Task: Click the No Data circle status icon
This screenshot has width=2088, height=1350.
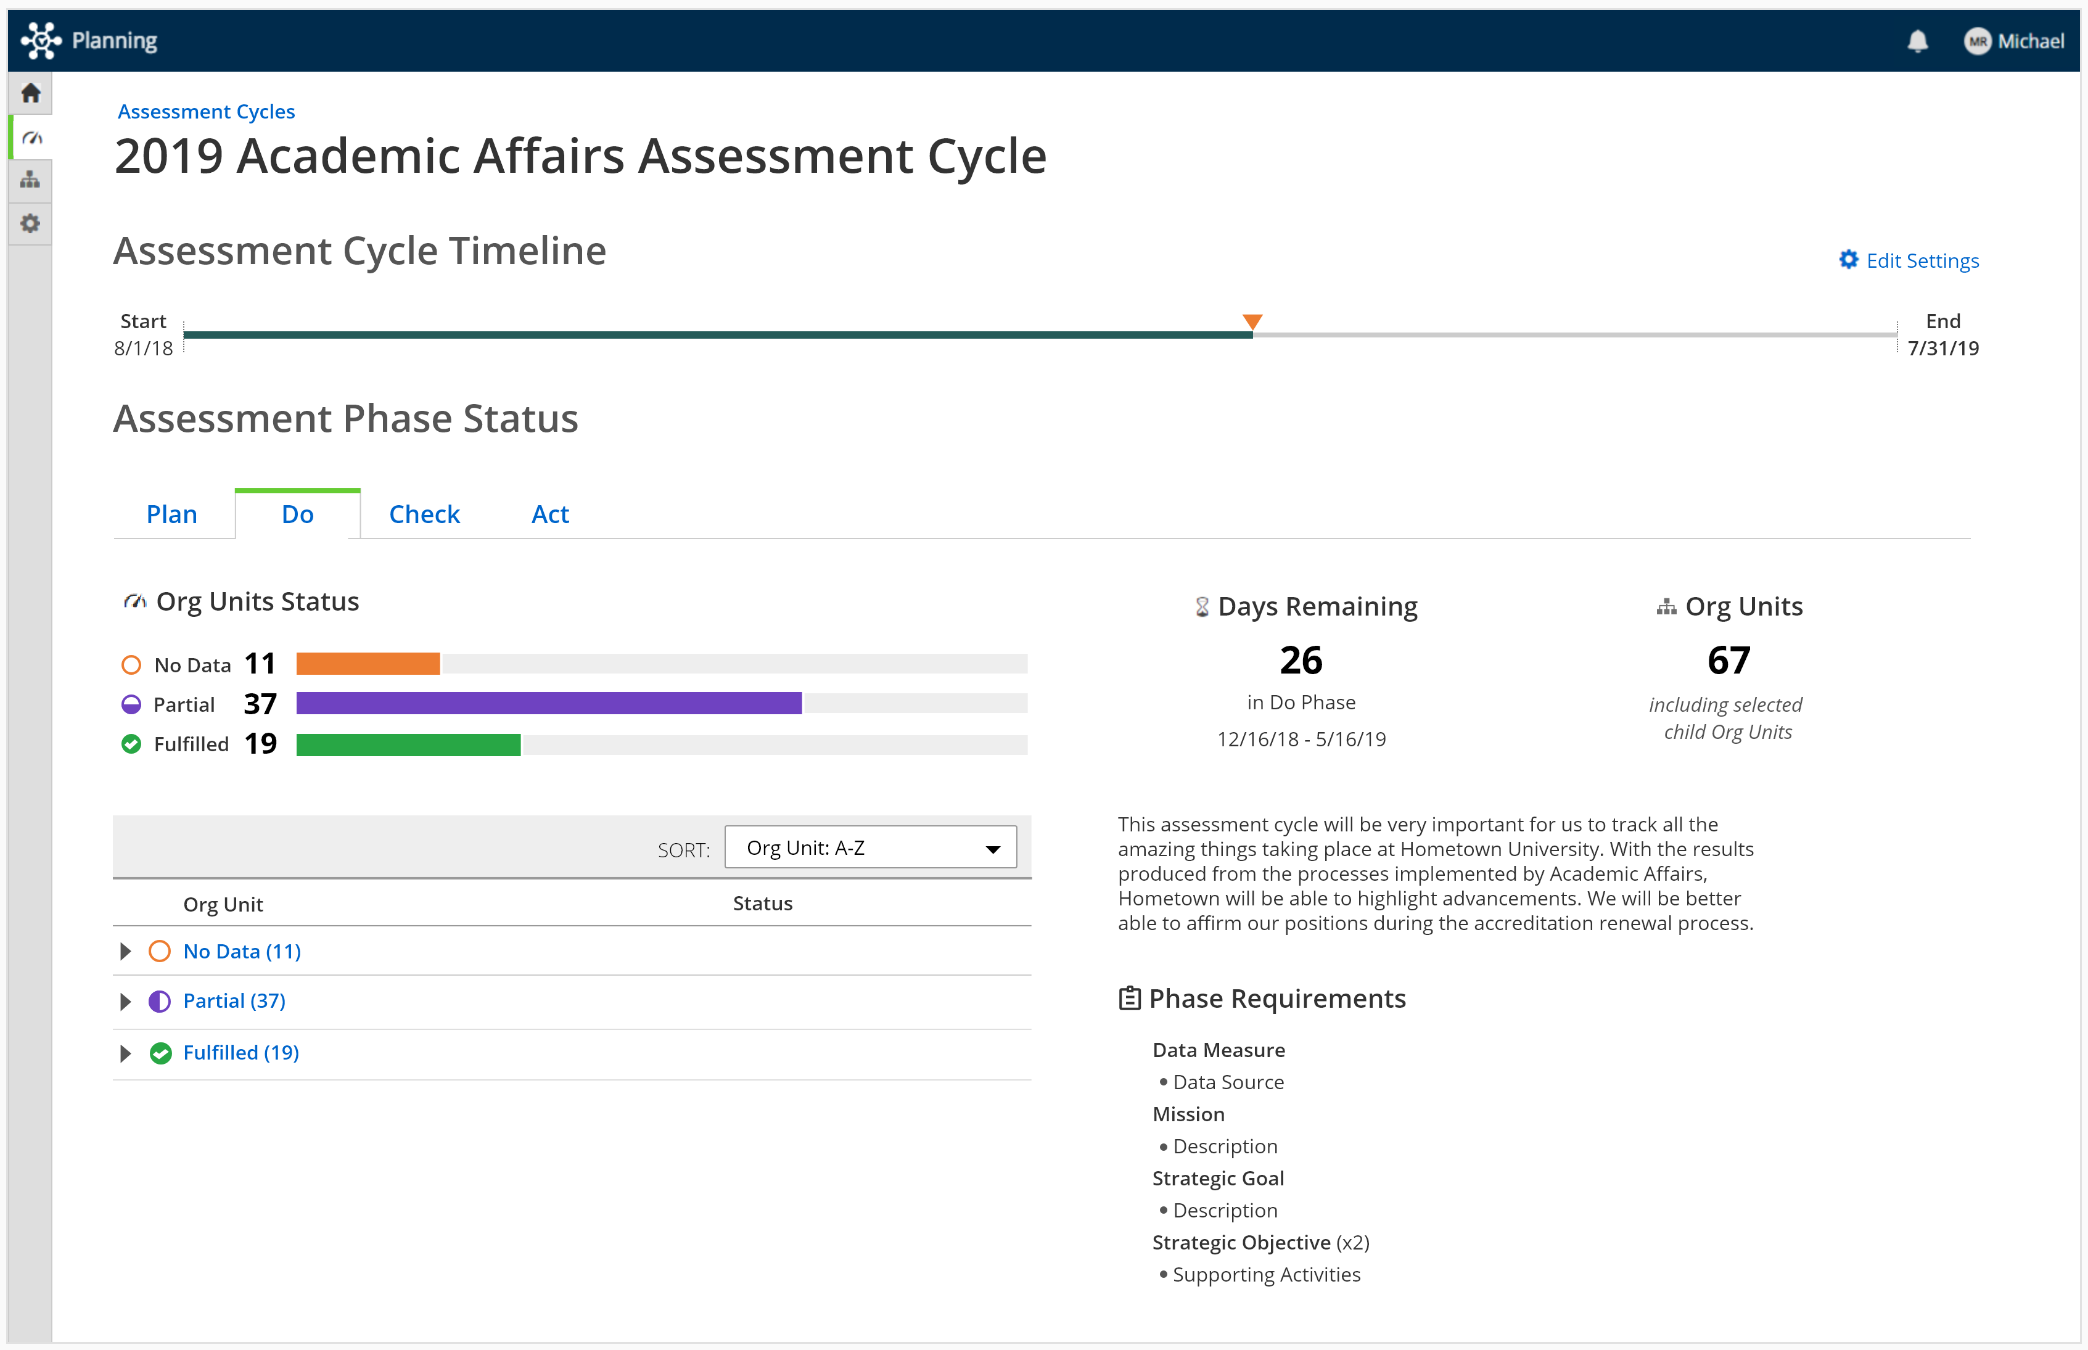Action: [x=131, y=664]
